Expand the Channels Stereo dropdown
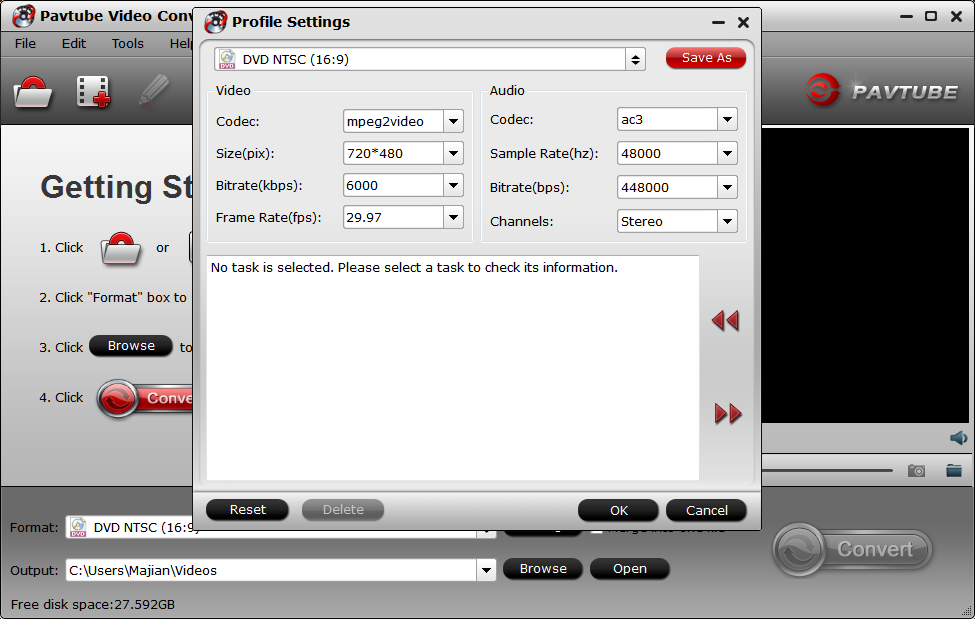Viewport: 975px width, 619px height. click(727, 221)
